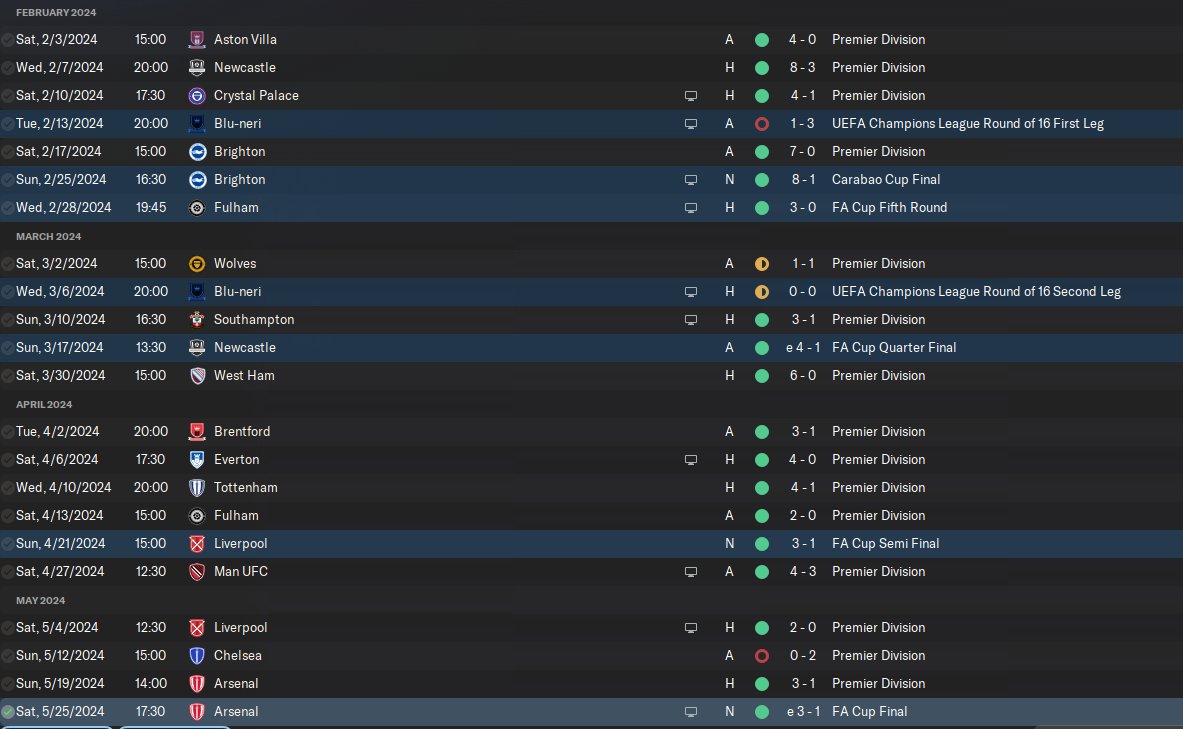
Task: Click the Southampton club badge
Action: click(197, 320)
